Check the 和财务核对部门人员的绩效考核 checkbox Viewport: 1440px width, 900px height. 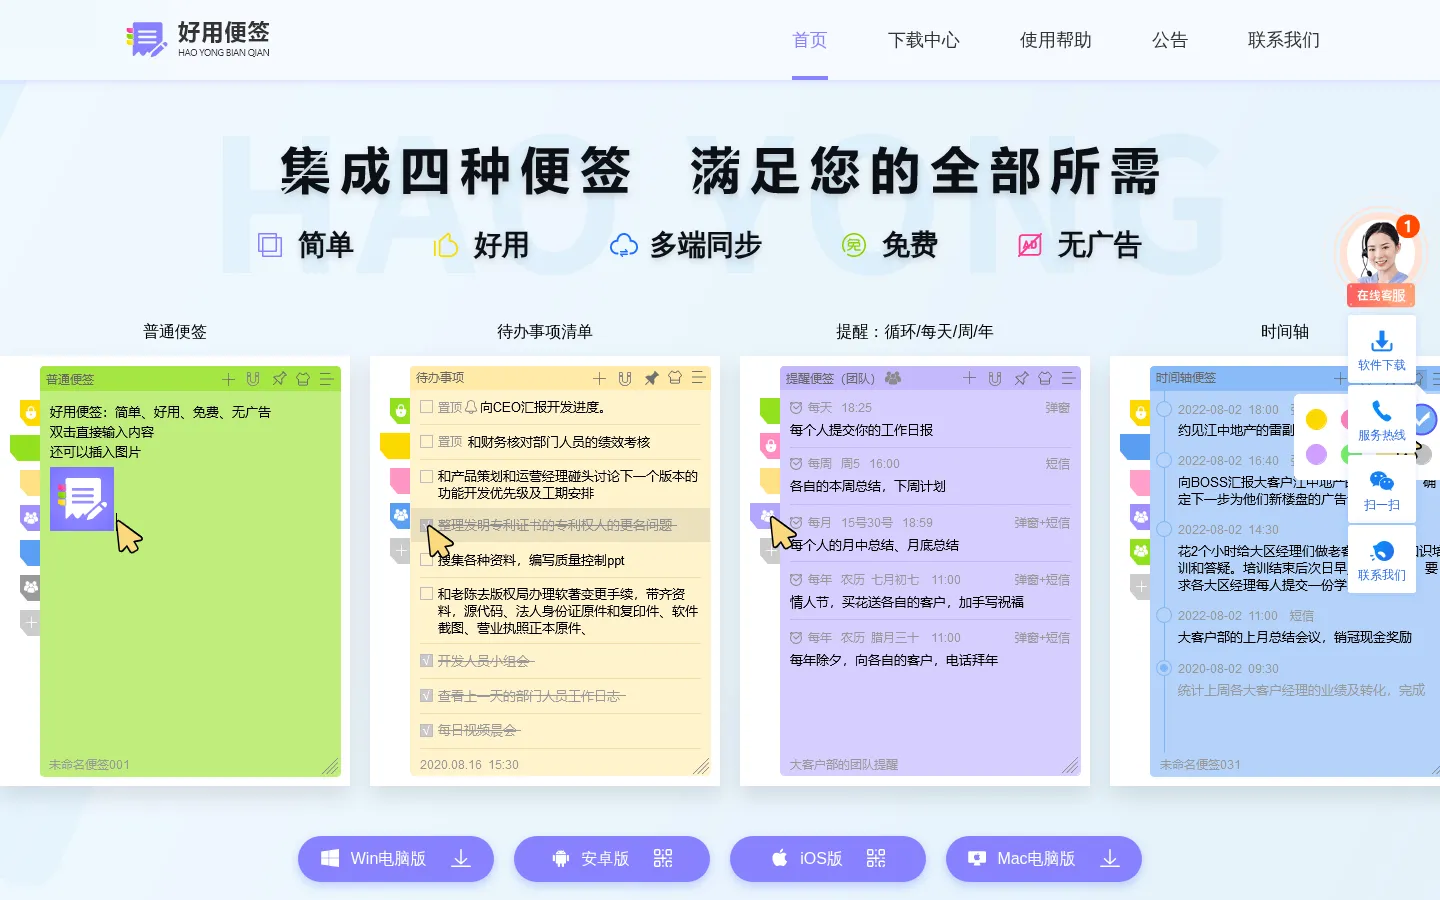click(x=426, y=441)
